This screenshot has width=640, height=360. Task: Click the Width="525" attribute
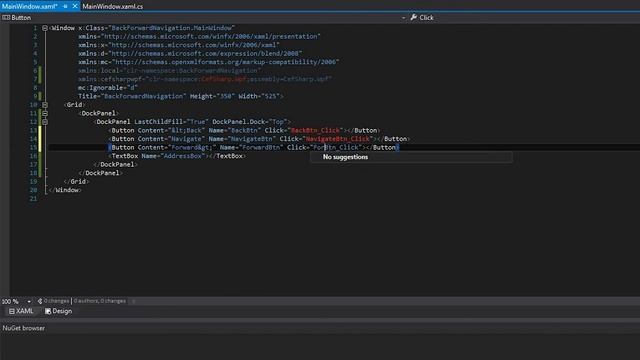(x=259, y=96)
